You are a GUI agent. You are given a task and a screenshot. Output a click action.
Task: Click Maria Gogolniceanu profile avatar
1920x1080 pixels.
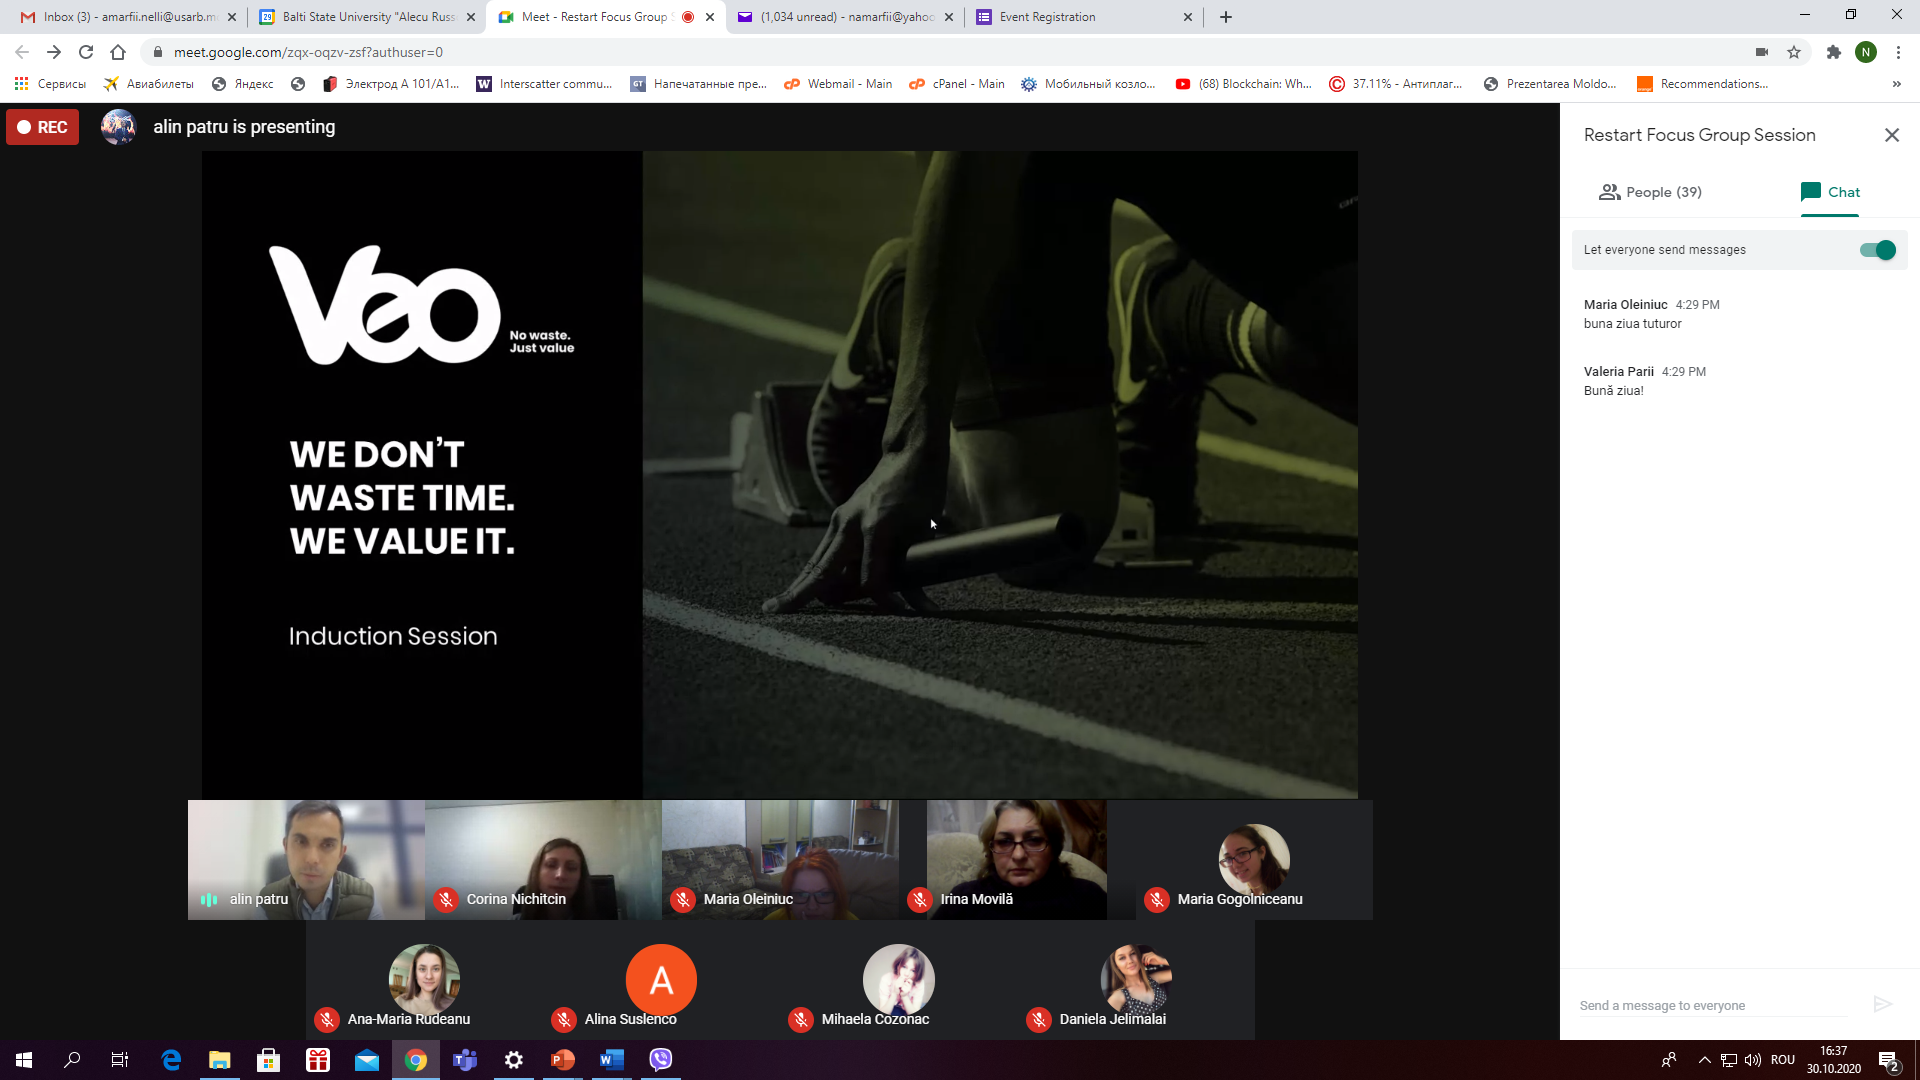(1254, 859)
